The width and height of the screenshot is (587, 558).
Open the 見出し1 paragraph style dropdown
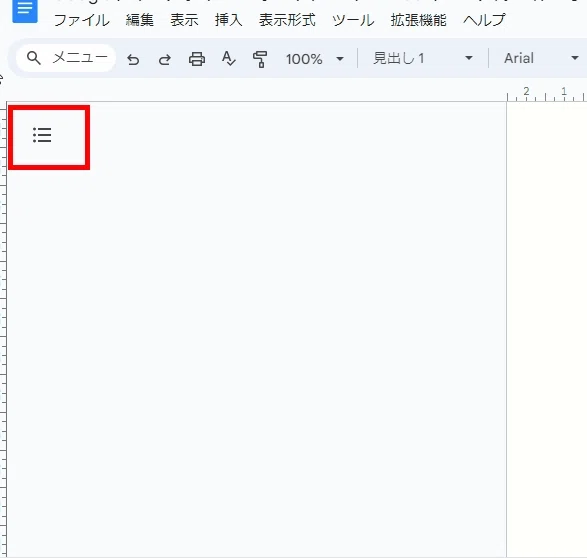tap(423, 58)
